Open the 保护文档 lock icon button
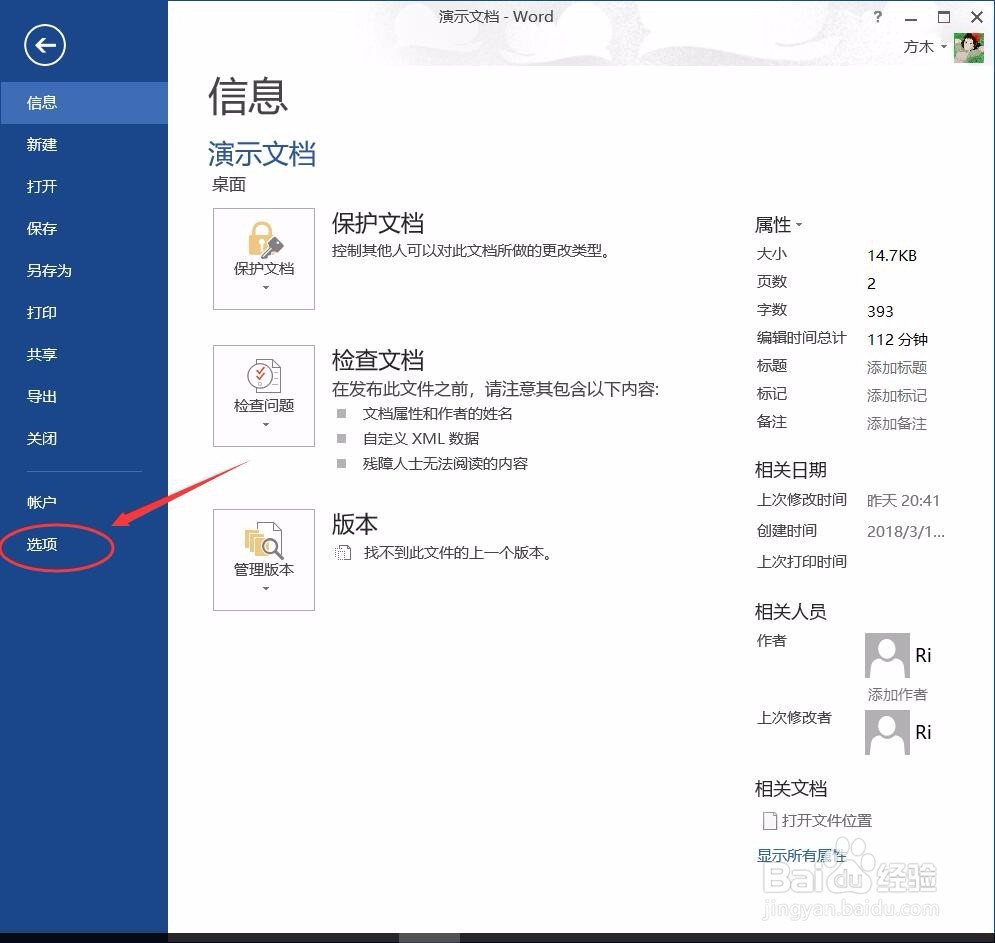 264,259
